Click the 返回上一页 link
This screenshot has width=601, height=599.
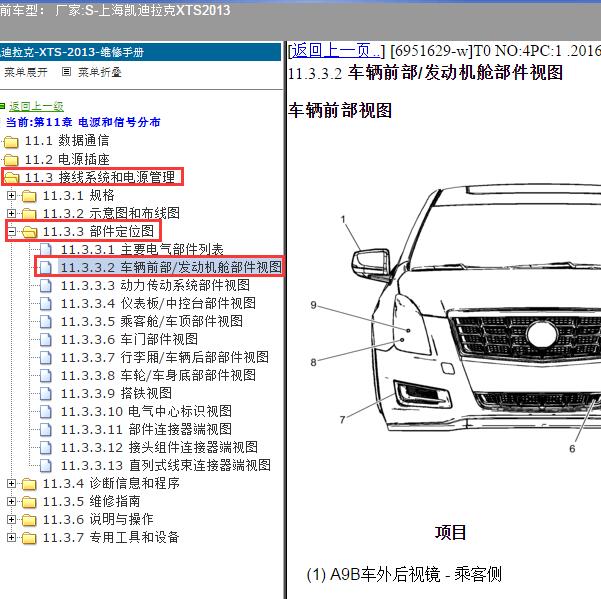pyautogui.click(x=336, y=50)
